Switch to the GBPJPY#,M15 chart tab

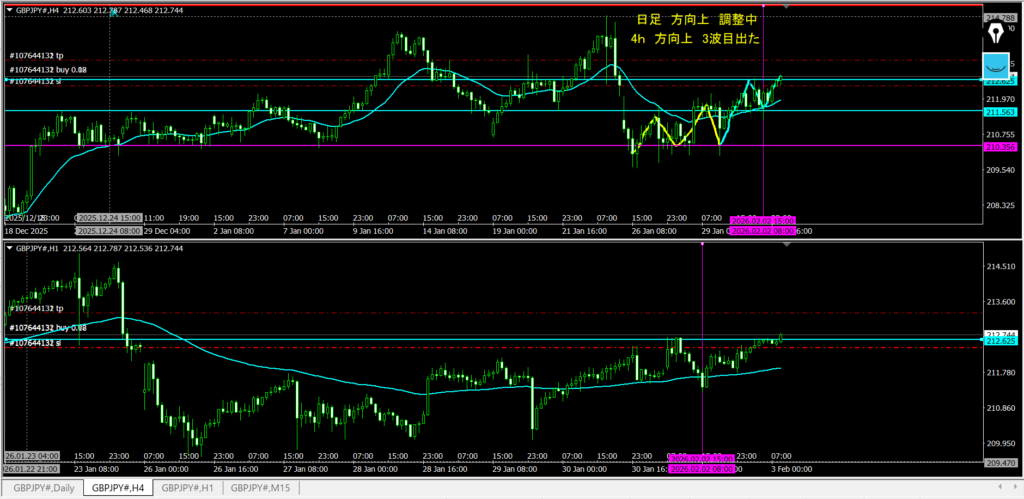click(260, 488)
